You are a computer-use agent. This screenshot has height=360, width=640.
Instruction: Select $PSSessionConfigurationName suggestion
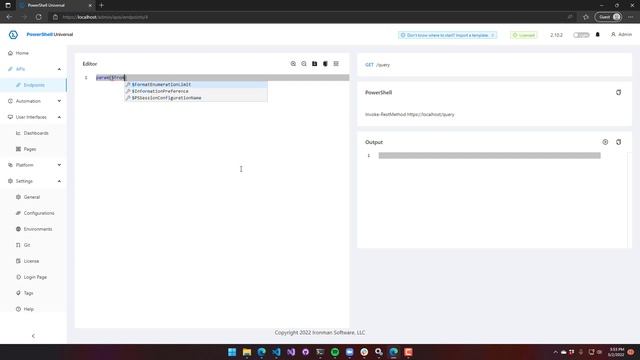pos(196,98)
